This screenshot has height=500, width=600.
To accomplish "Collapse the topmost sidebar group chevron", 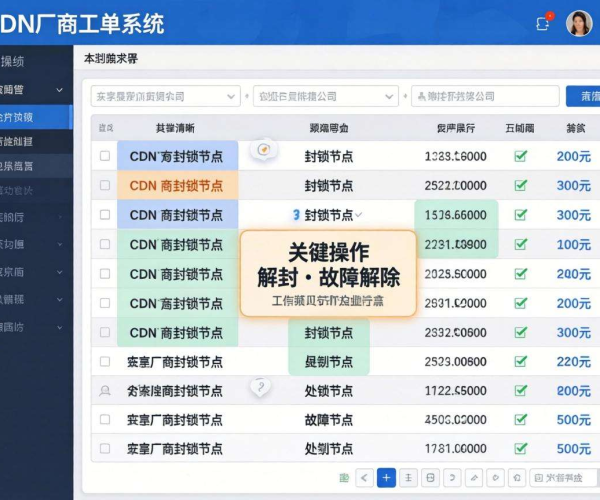I will click(59, 90).
